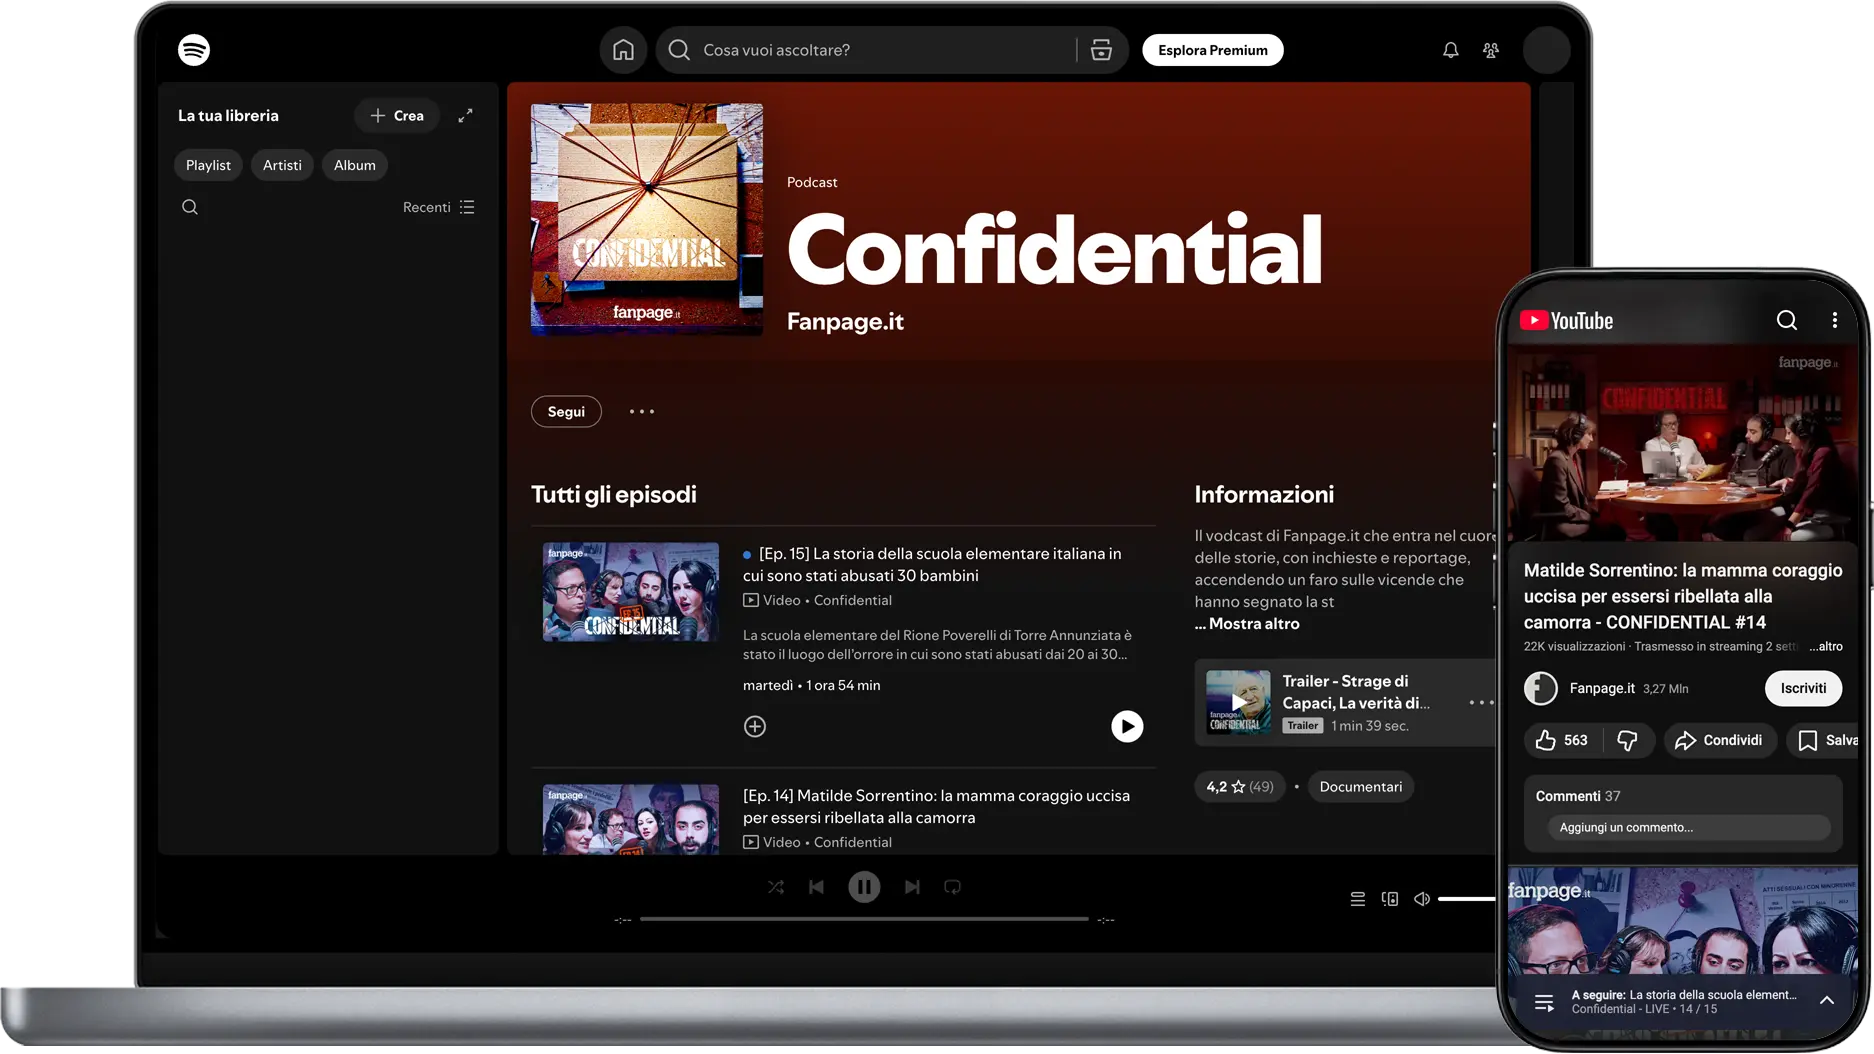Select the Album filter chip
Viewport: 1874px width, 1054px height.
click(355, 165)
